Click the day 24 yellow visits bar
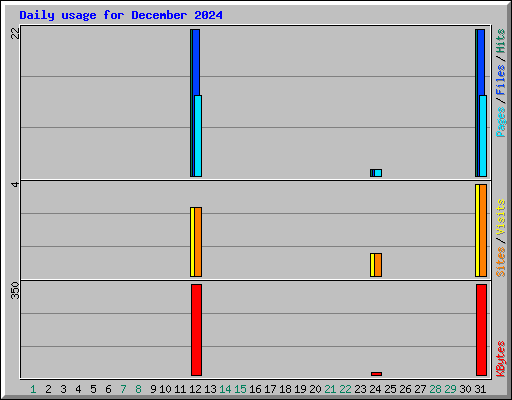This screenshot has width=512, height=400. (372, 265)
